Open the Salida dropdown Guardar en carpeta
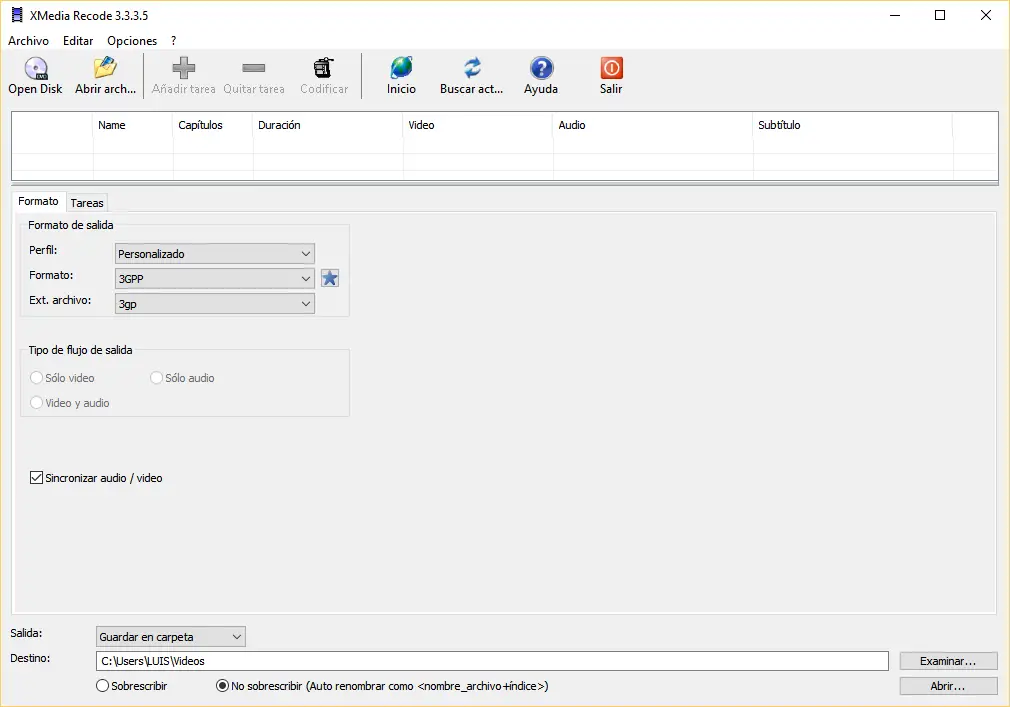This screenshot has height=707, width=1010. (x=171, y=637)
